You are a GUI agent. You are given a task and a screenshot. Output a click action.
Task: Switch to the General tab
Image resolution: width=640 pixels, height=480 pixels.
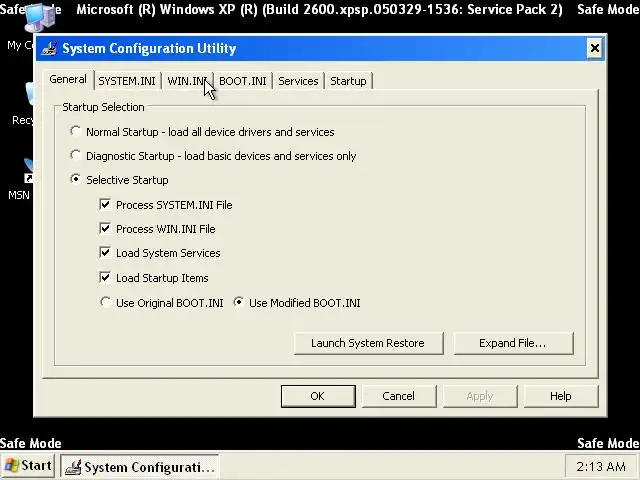click(x=68, y=79)
